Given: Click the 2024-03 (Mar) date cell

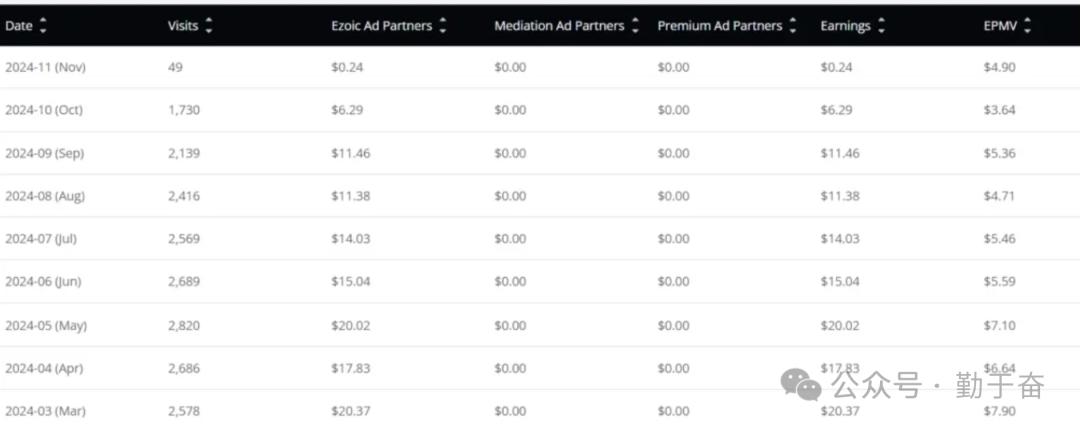Looking at the screenshot, I should point(45,411).
